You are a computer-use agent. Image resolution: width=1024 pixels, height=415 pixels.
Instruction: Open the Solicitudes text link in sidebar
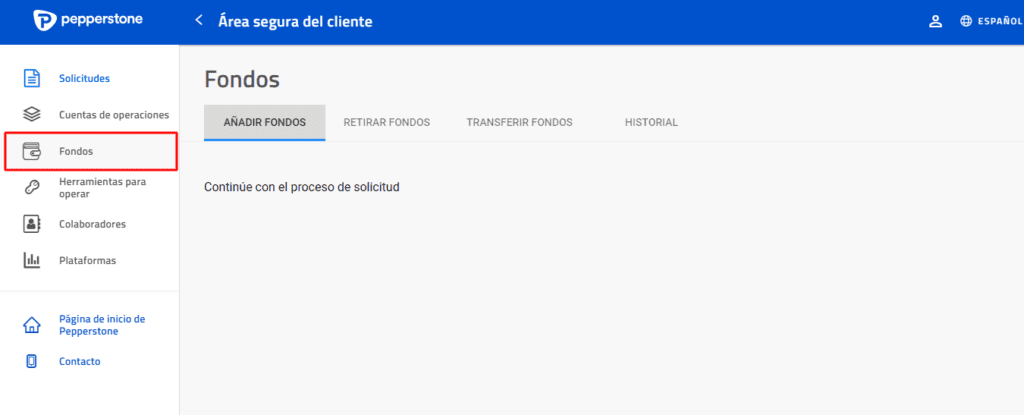84,78
